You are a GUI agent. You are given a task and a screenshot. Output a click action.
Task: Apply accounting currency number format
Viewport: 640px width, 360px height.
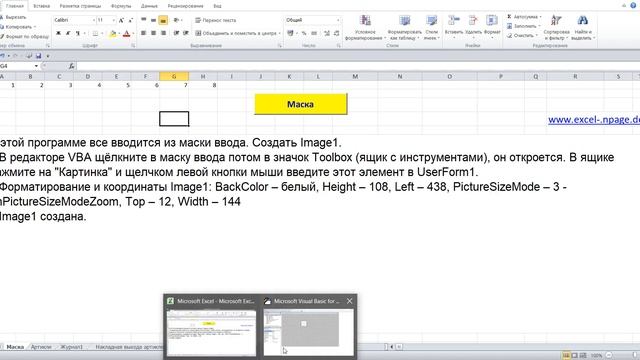pyautogui.click(x=290, y=33)
